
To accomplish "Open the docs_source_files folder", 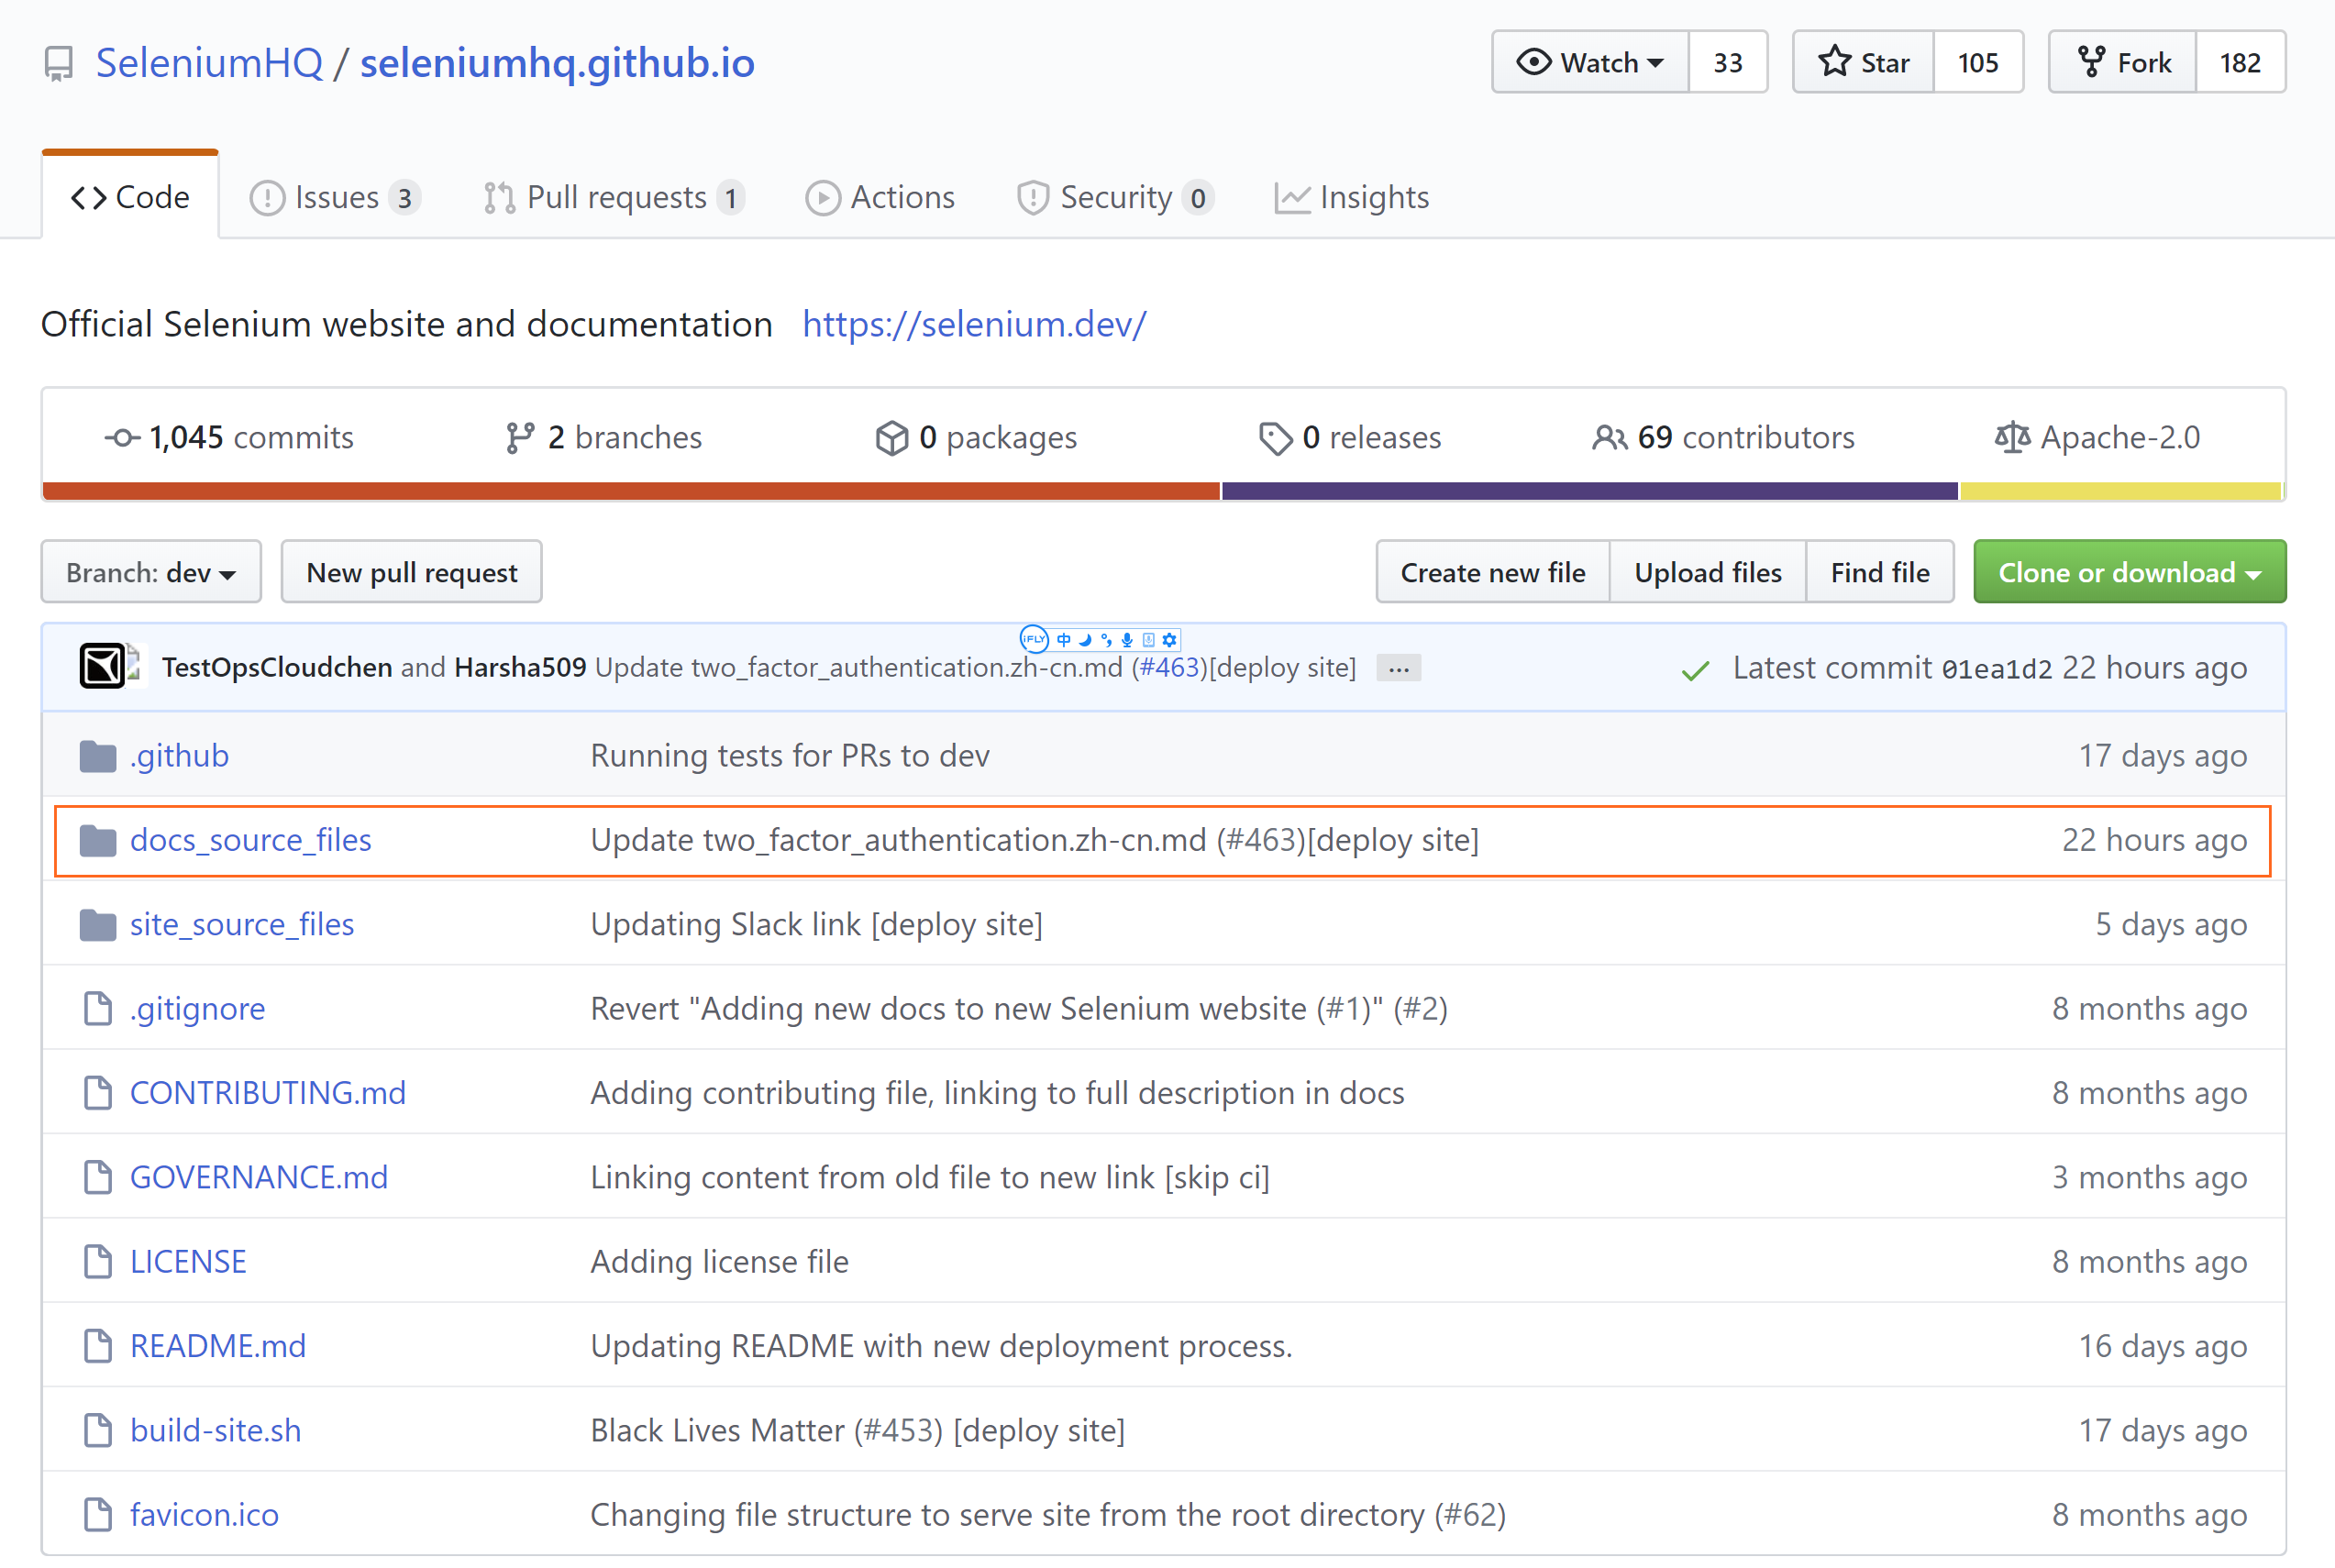I will pyautogui.click(x=250, y=840).
